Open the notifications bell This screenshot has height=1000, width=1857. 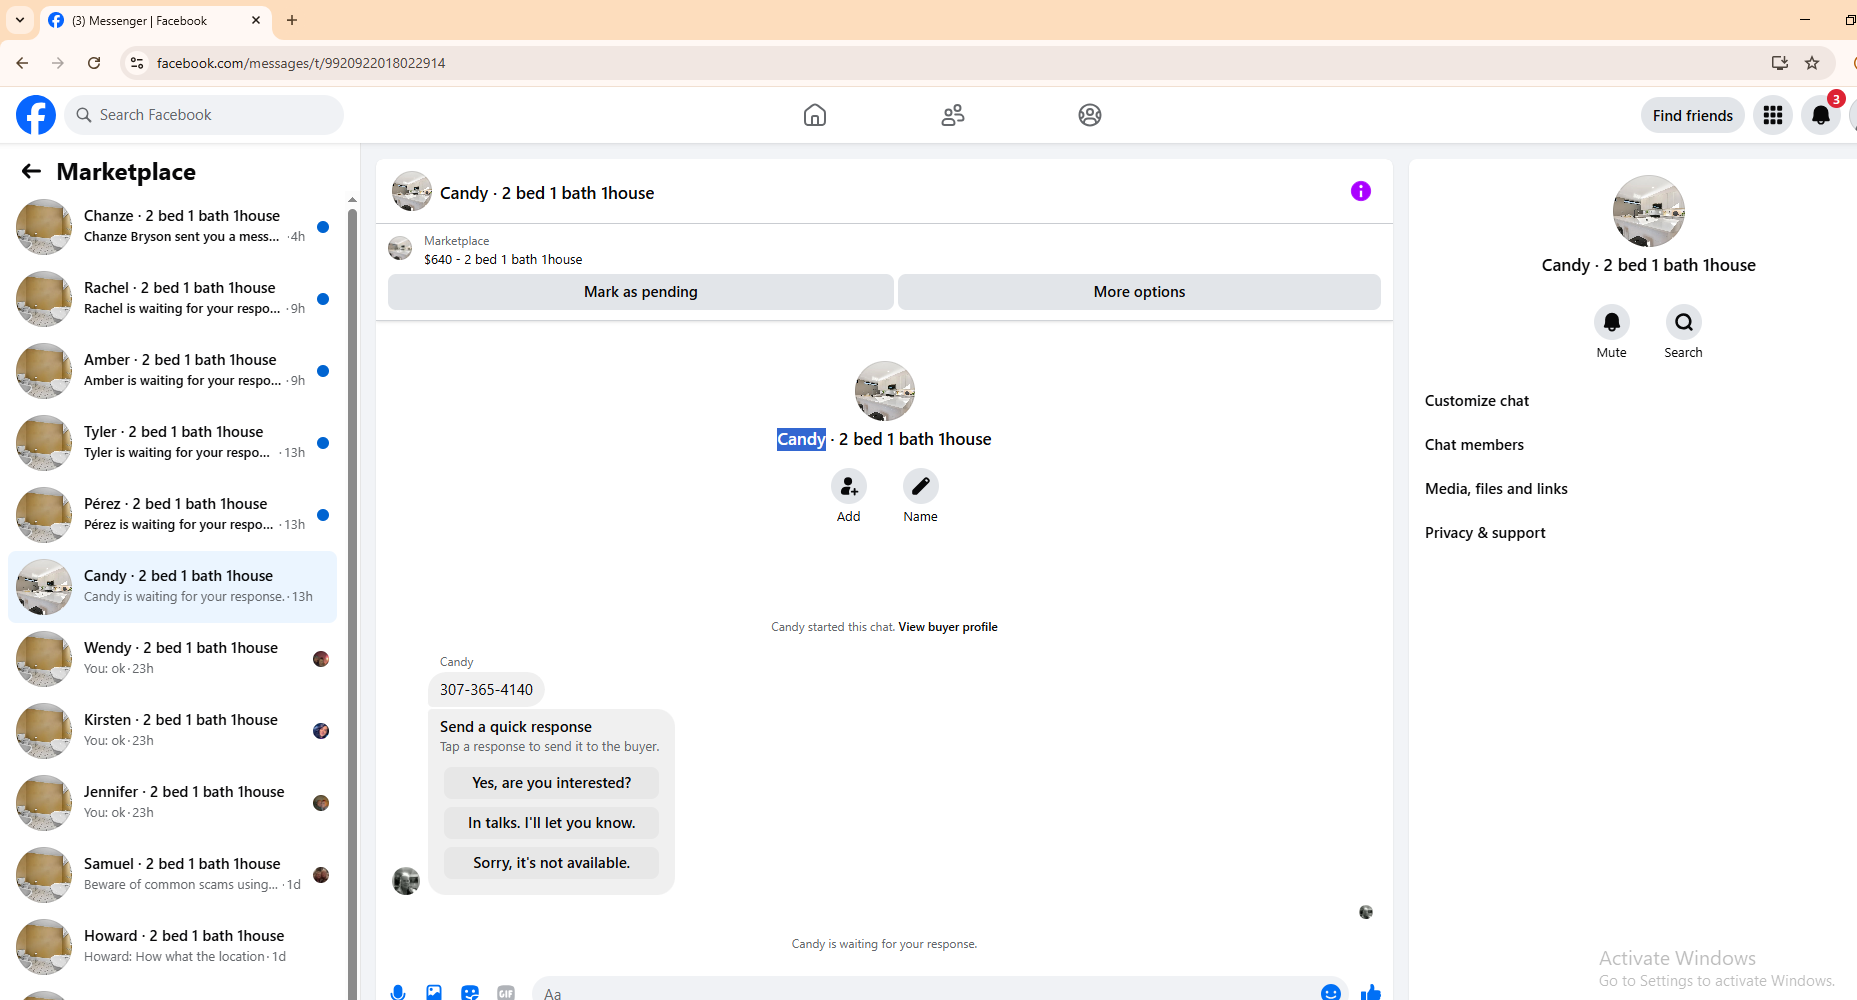click(x=1821, y=115)
